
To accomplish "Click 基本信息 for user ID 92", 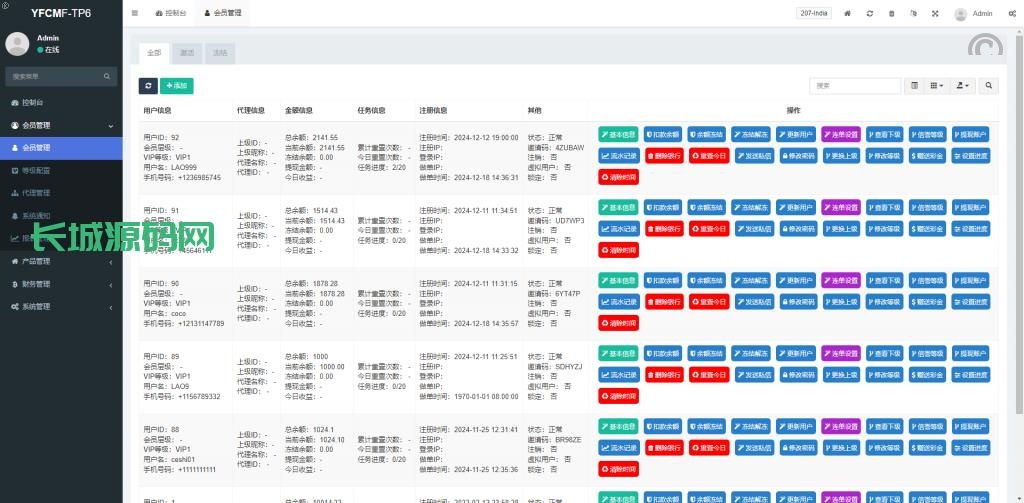I will [619, 134].
